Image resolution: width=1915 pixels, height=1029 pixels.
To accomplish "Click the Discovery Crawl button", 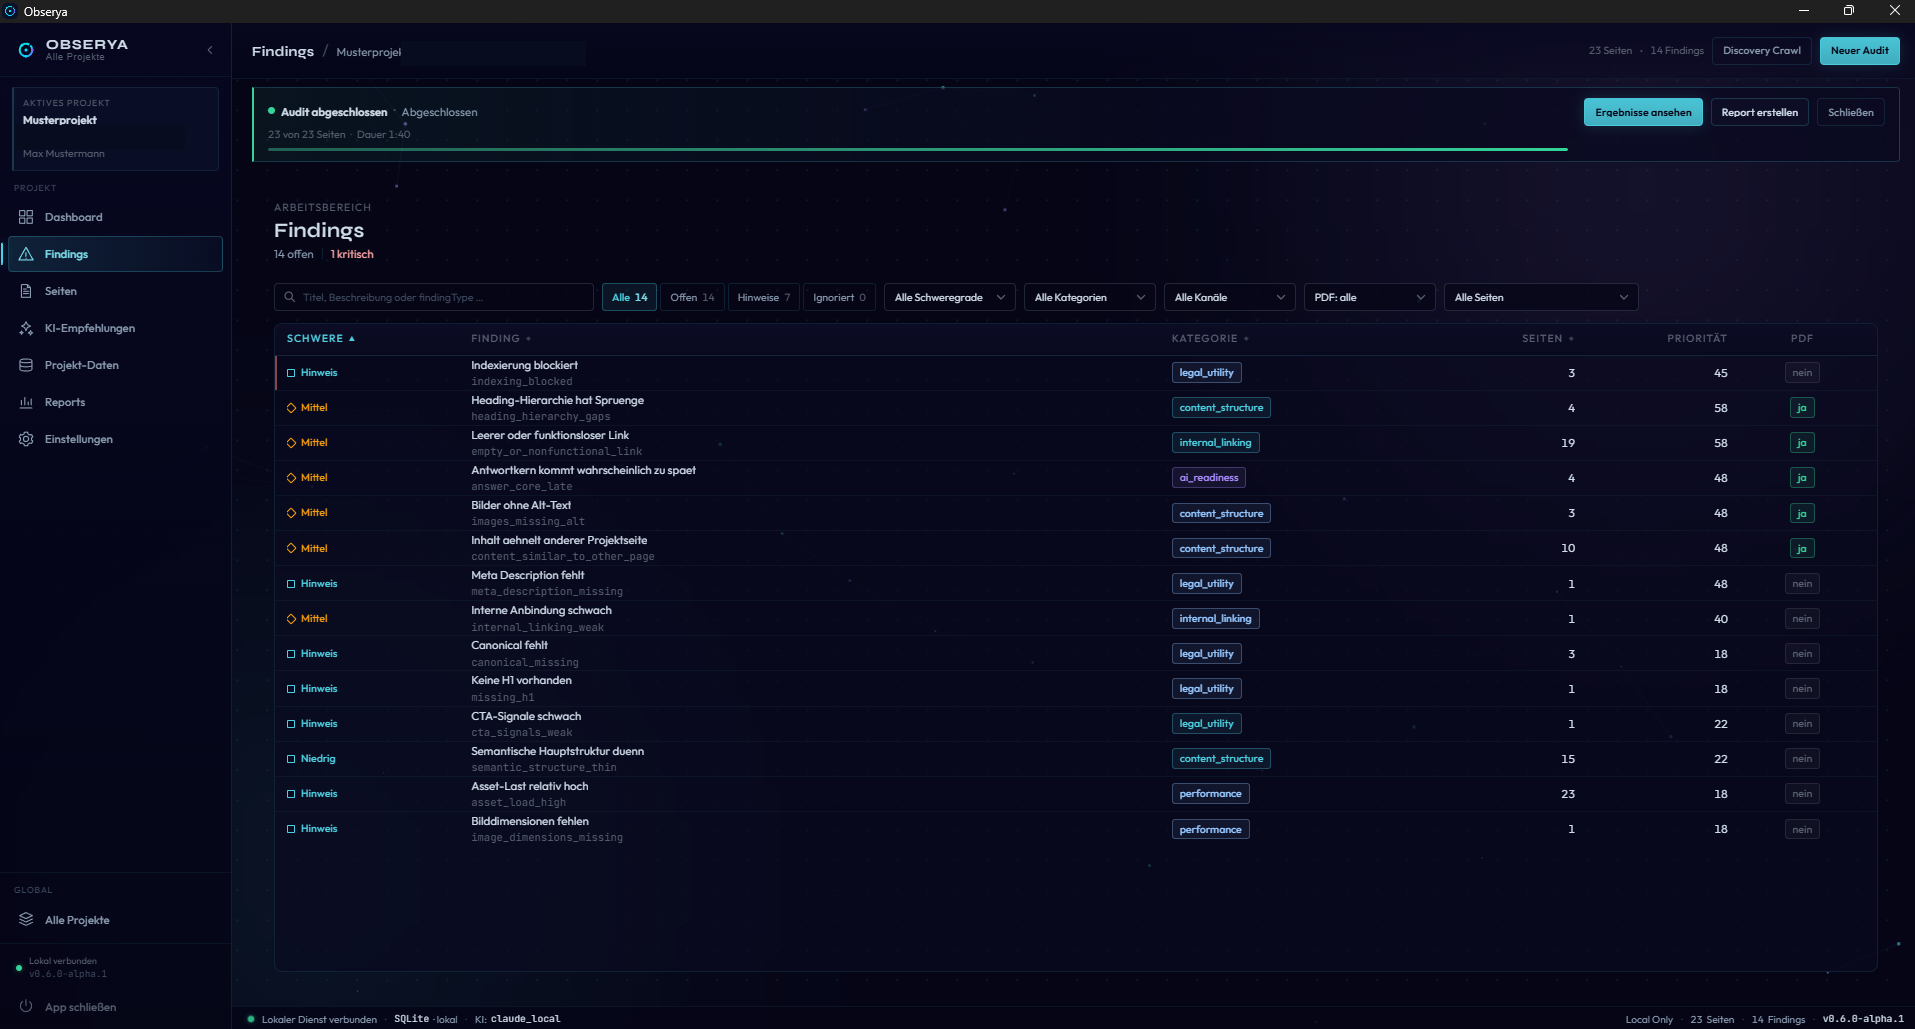I will pos(1761,51).
